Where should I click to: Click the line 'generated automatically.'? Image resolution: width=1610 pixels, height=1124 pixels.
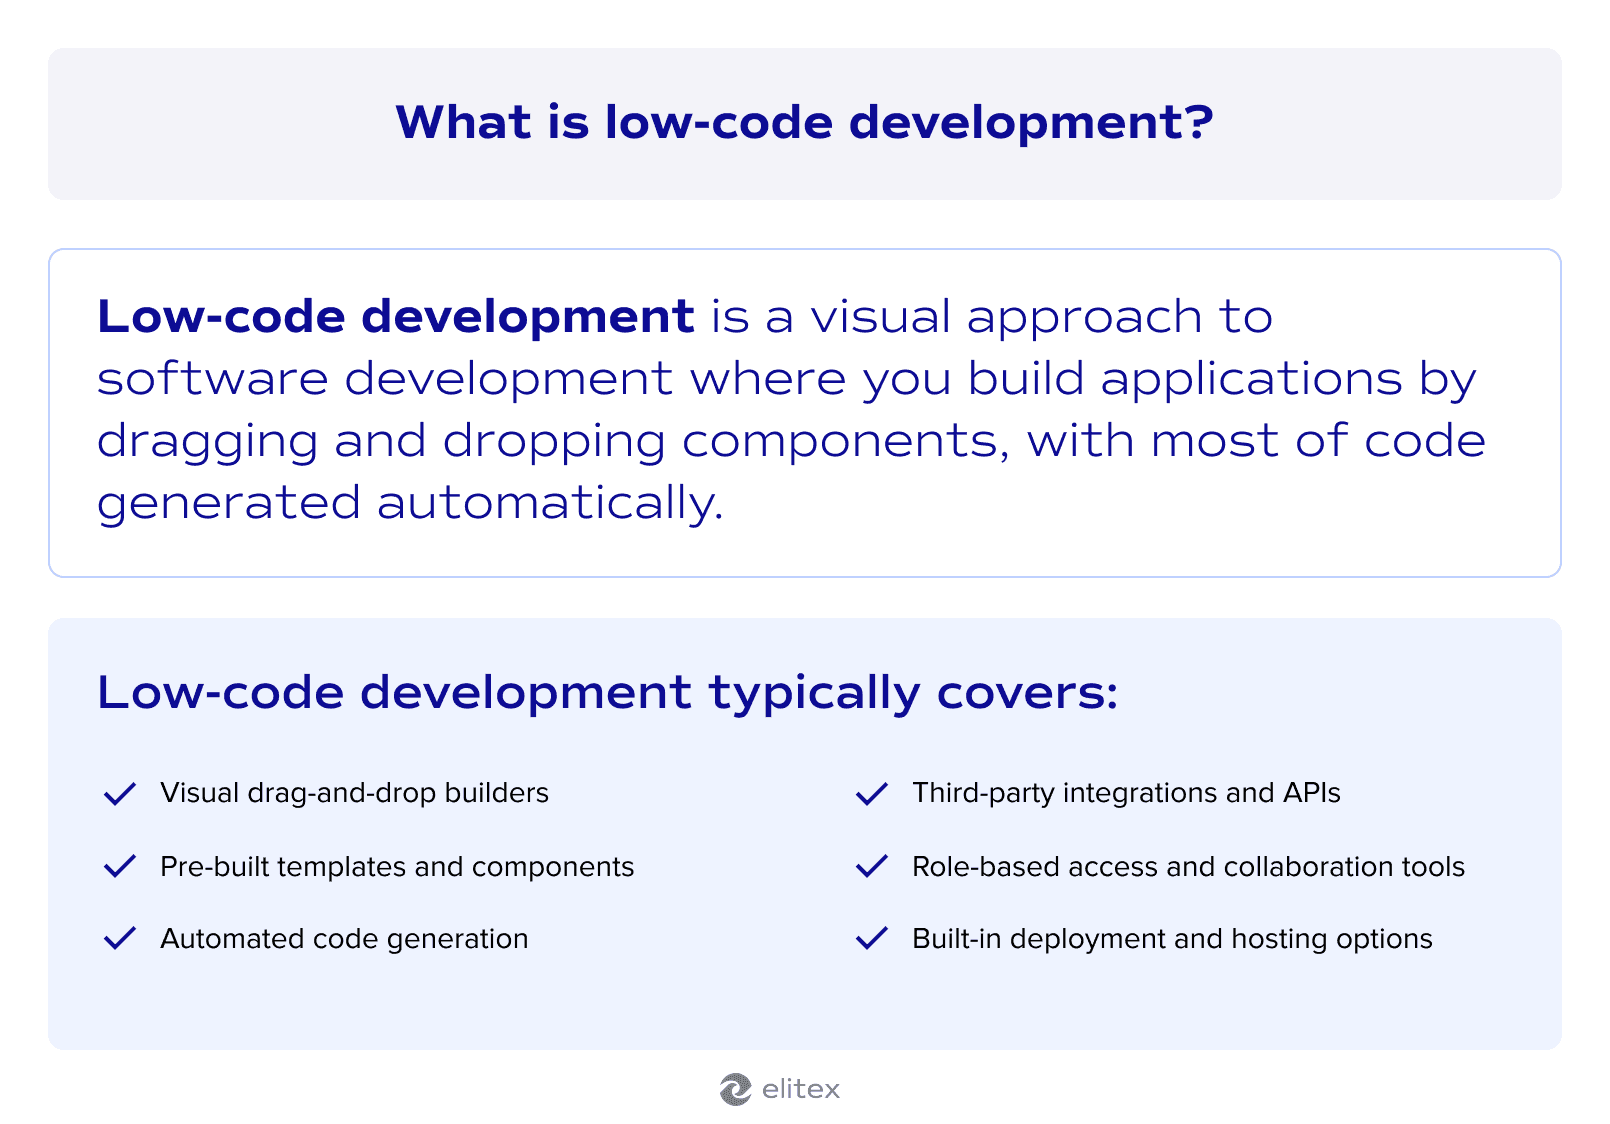410,503
